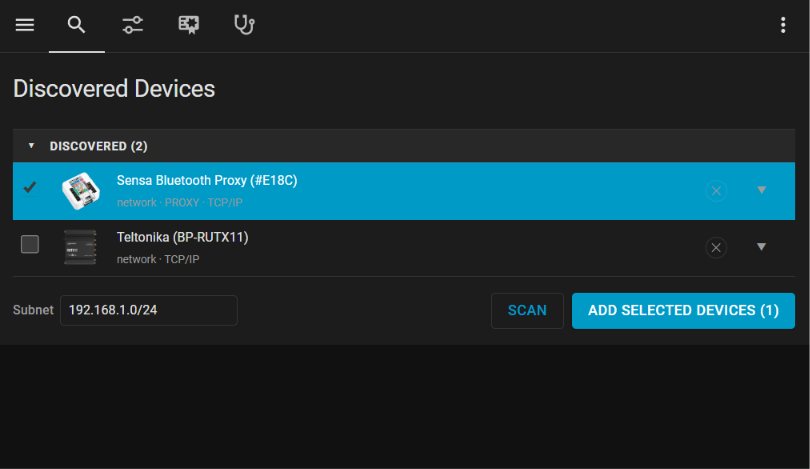Click the Discovered Devices heading

point(114,88)
